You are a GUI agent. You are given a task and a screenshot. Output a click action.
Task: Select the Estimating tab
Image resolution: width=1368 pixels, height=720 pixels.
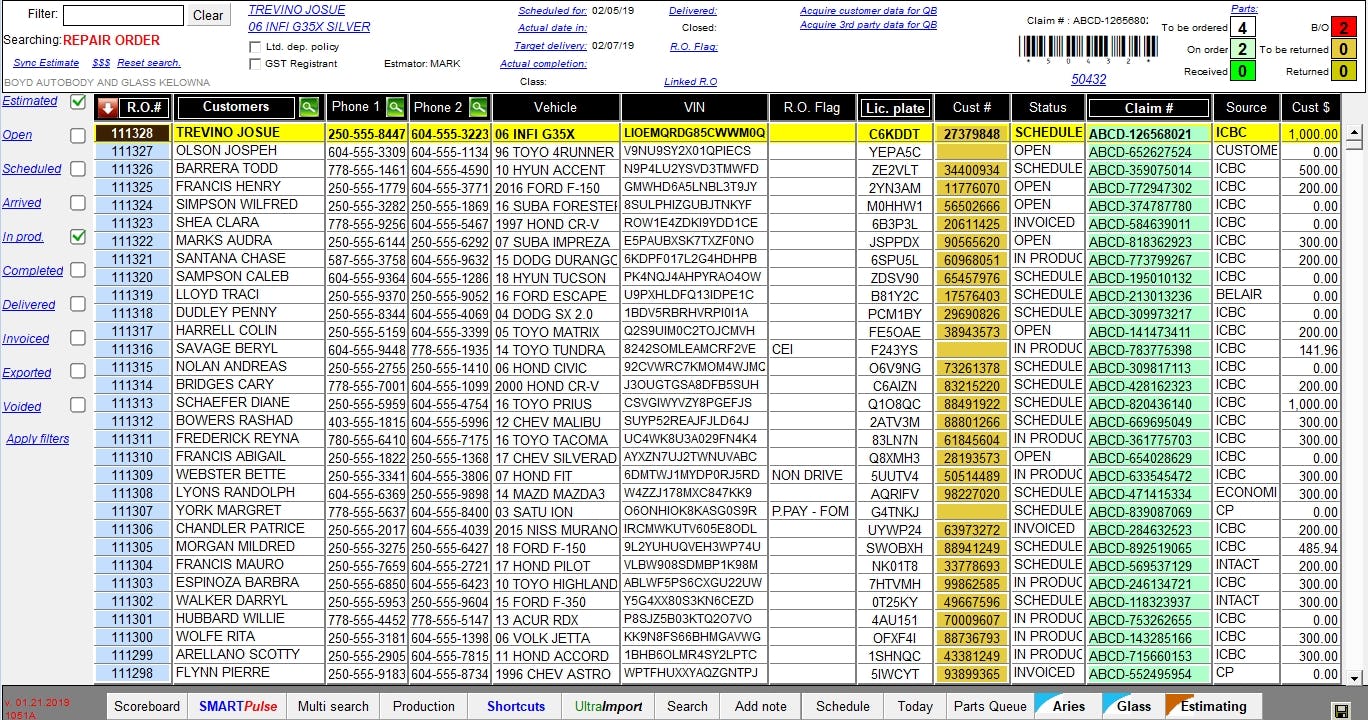pos(1211,706)
